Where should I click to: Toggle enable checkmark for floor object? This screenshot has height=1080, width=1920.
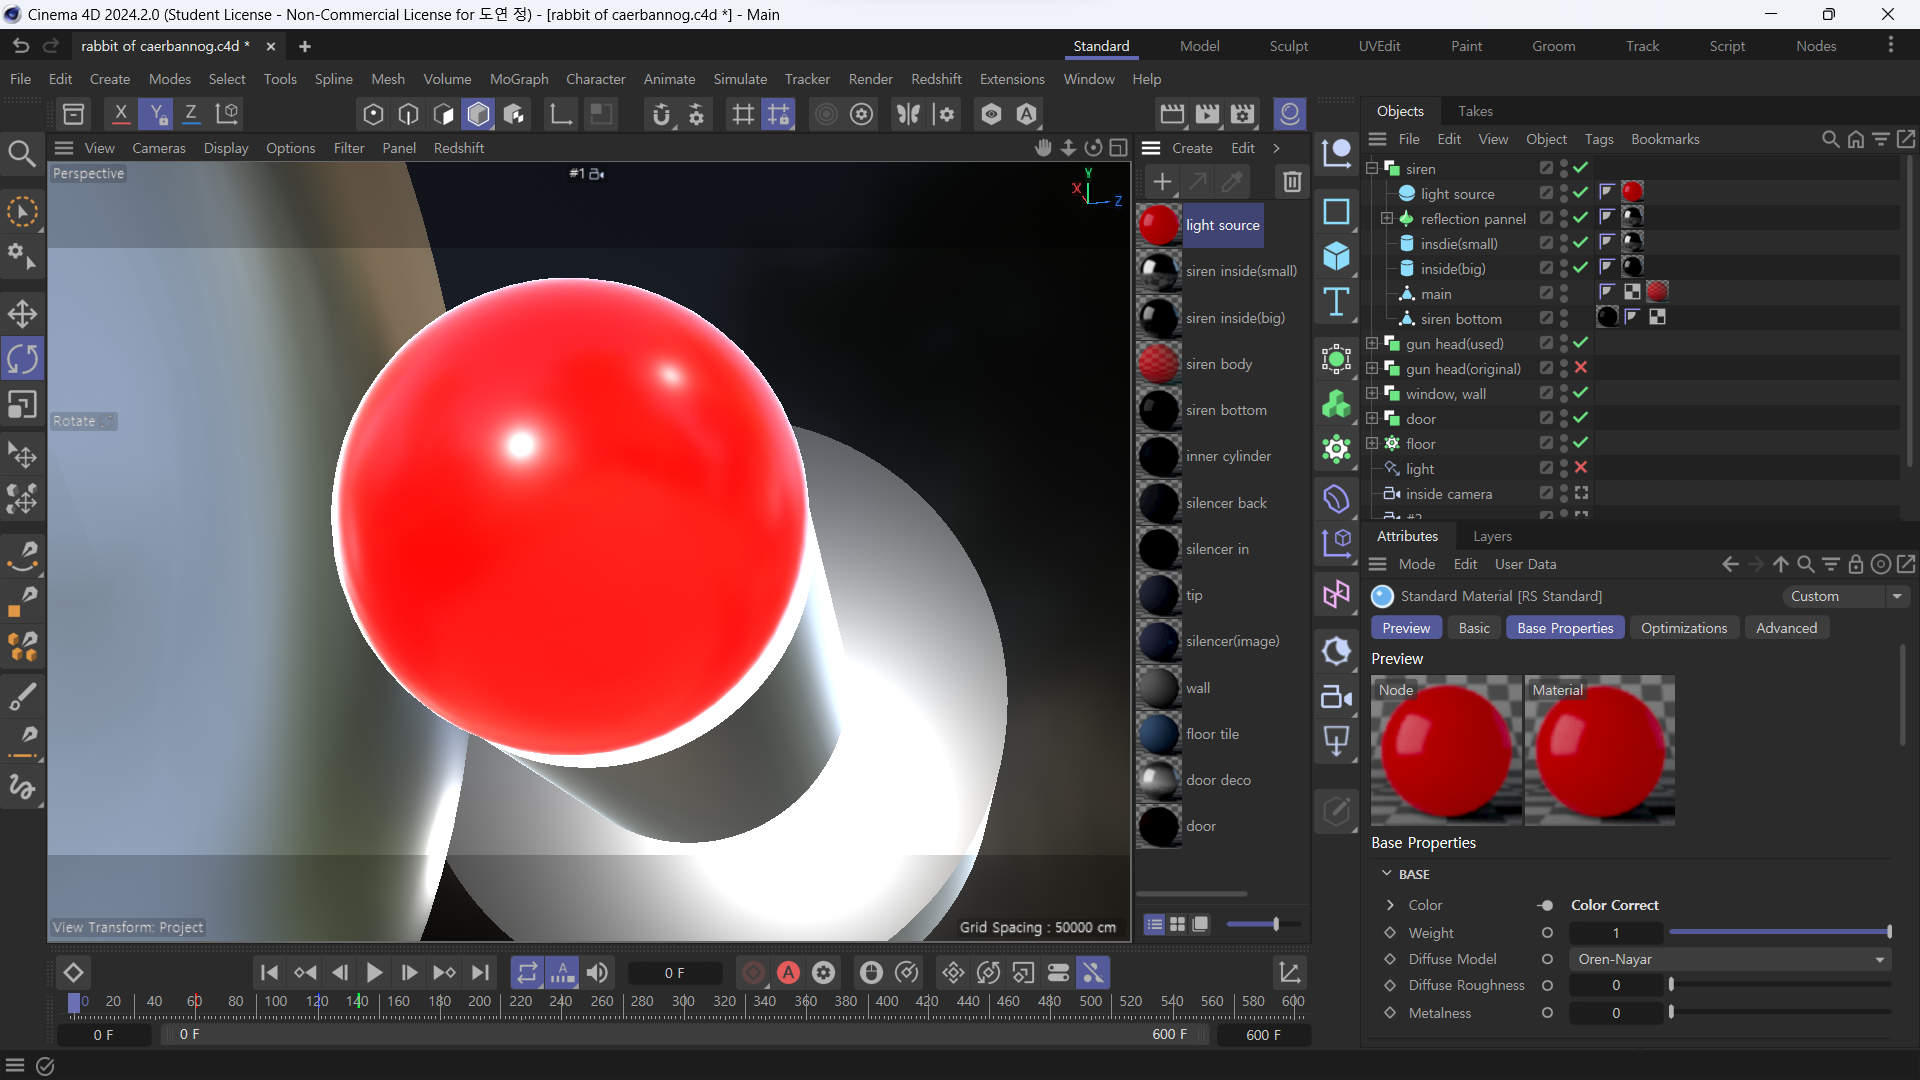(1581, 443)
